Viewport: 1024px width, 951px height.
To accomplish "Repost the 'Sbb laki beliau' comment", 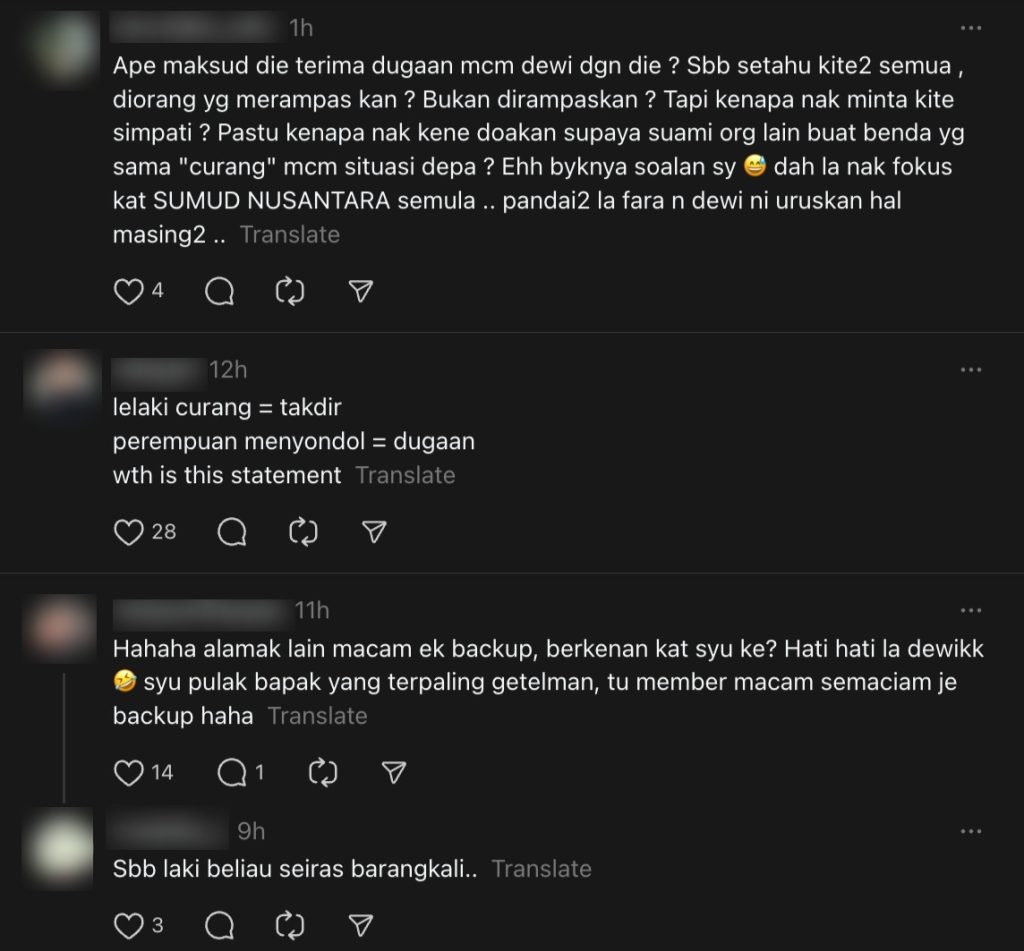I will 290,926.
